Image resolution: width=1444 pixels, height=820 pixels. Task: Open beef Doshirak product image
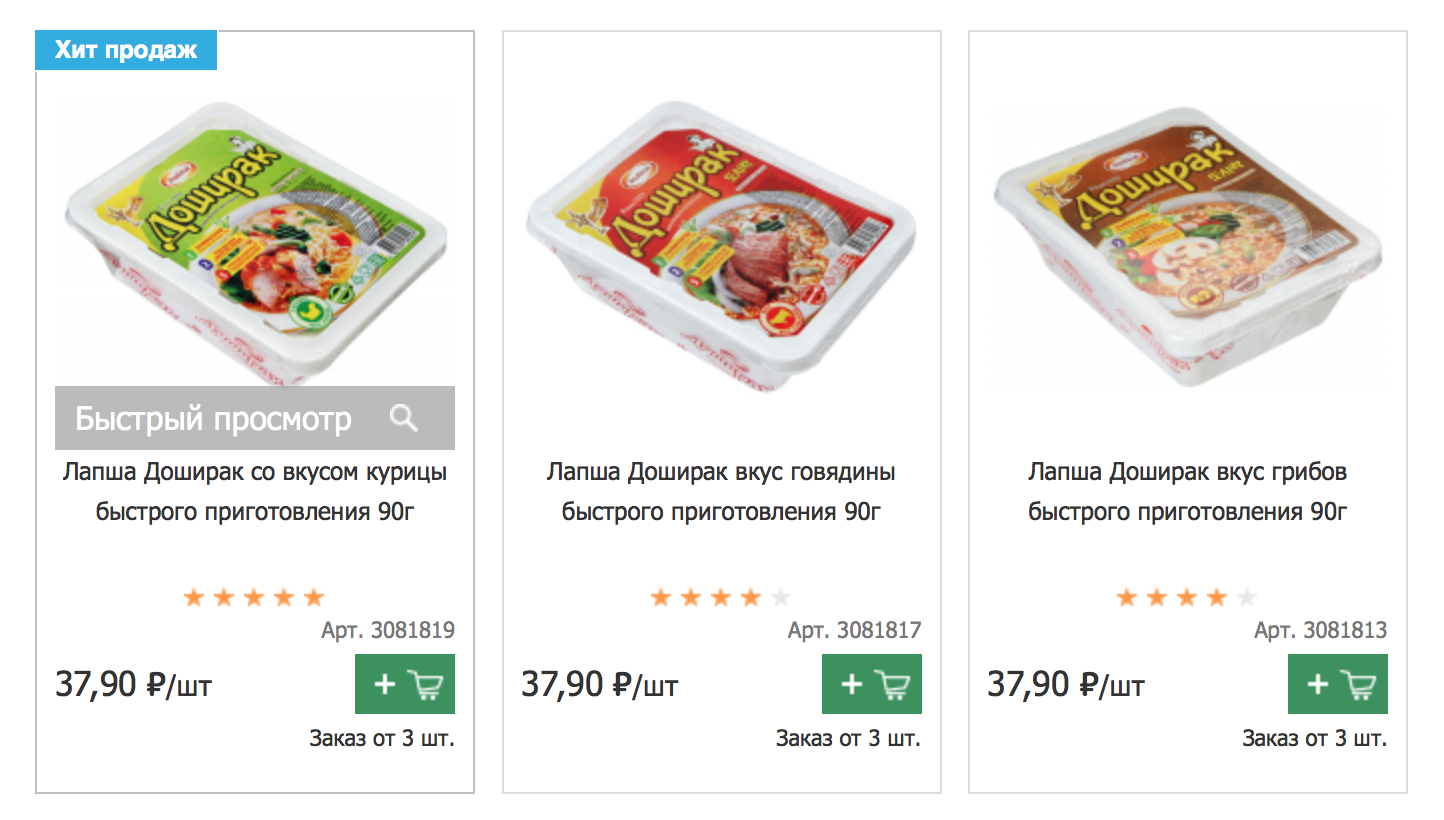point(721,240)
